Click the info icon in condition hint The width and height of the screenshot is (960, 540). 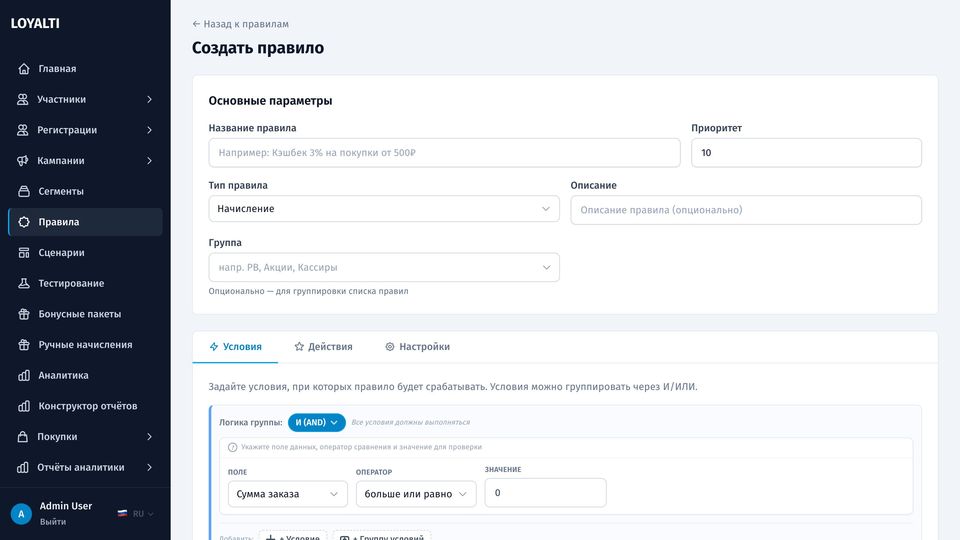tap(233, 447)
